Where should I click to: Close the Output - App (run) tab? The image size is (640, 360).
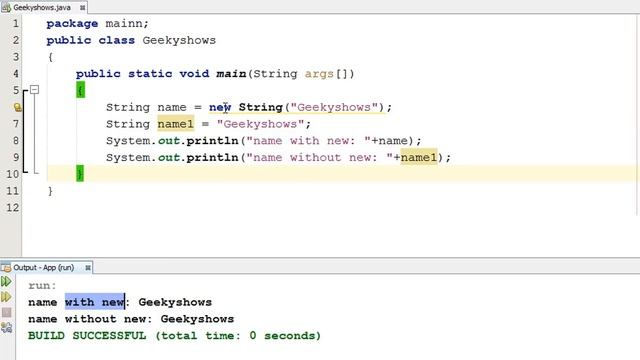pyautogui.click(x=88, y=268)
